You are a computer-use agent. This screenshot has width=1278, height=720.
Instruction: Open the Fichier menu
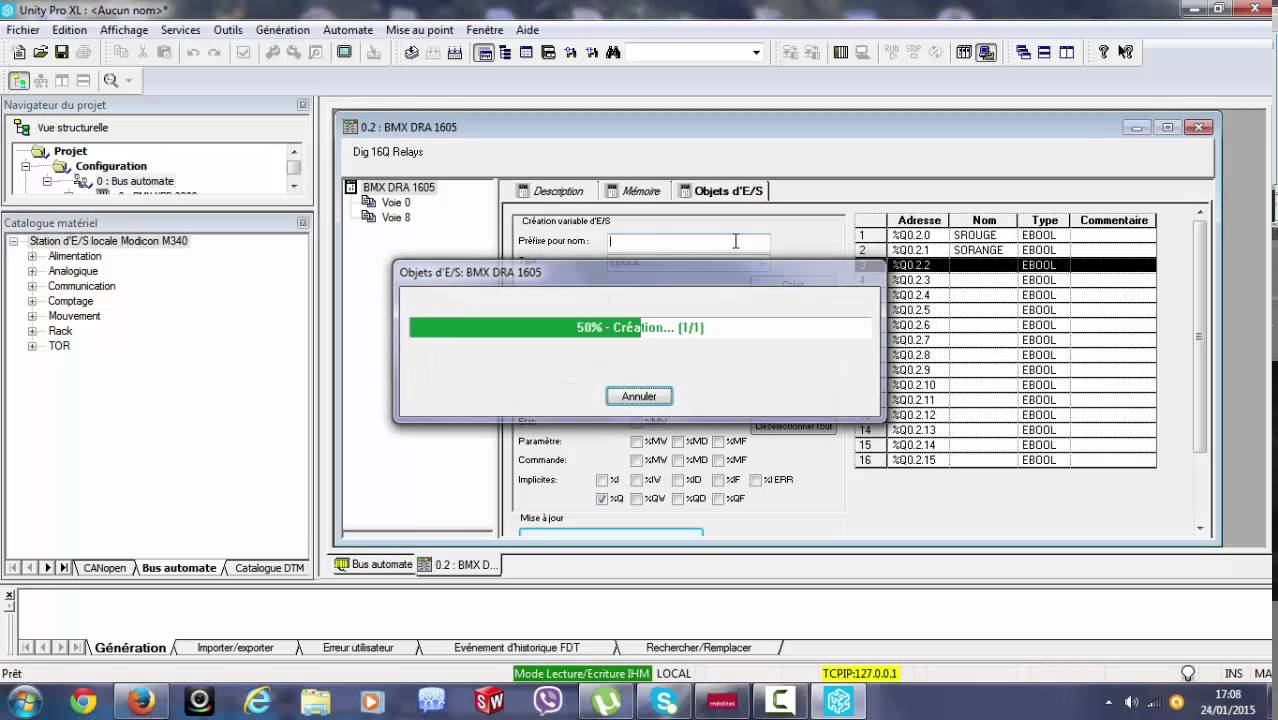click(23, 30)
